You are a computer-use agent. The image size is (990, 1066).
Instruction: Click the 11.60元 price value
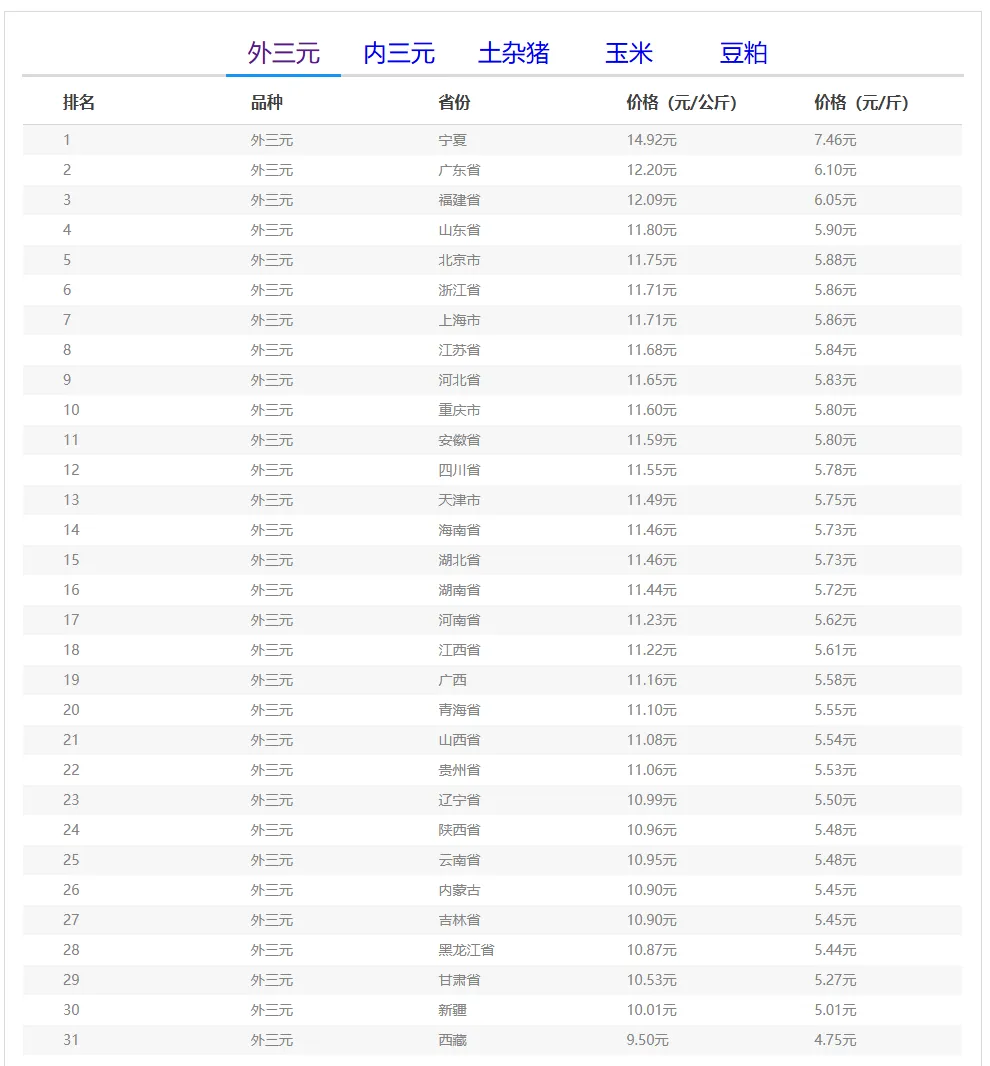(651, 410)
